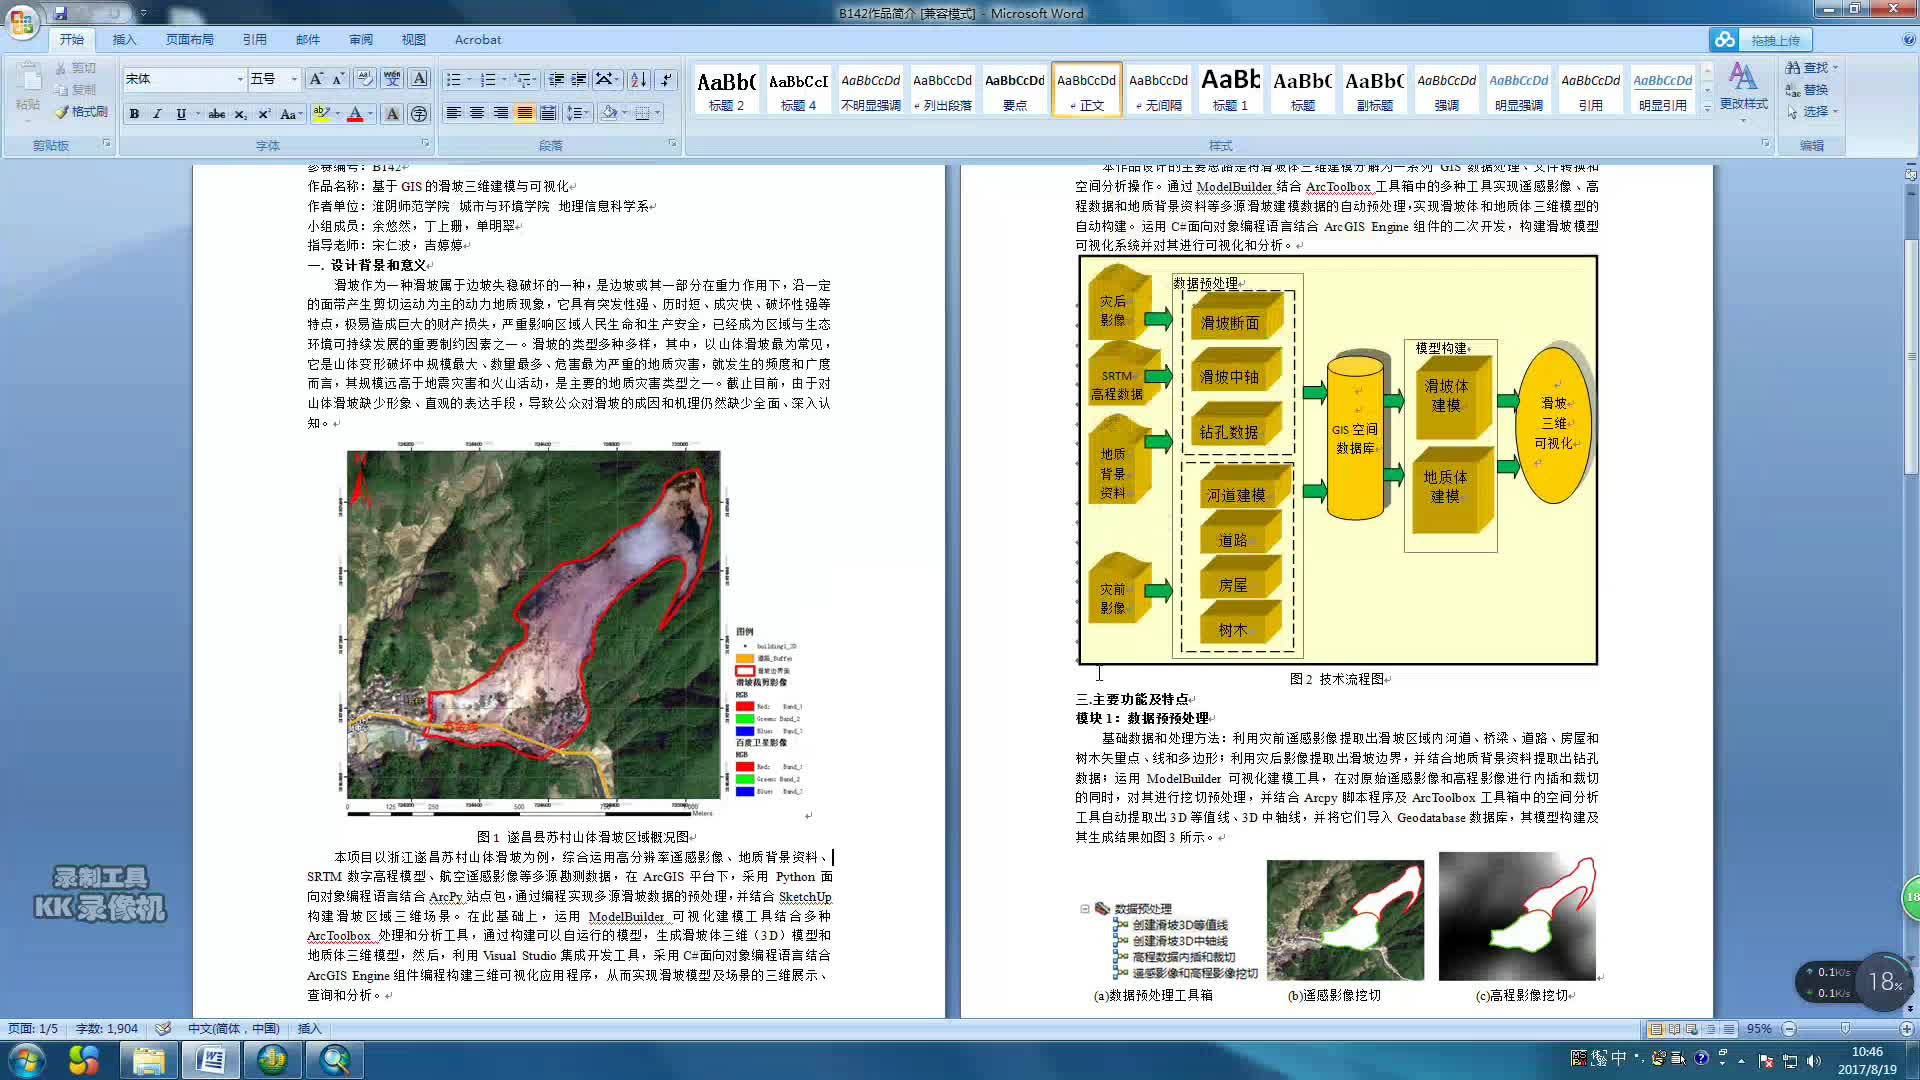The width and height of the screenshot is (1920, 1080).
Task: Click the Format Painter (格式刷) button
Action: click(x=82, y=112)
